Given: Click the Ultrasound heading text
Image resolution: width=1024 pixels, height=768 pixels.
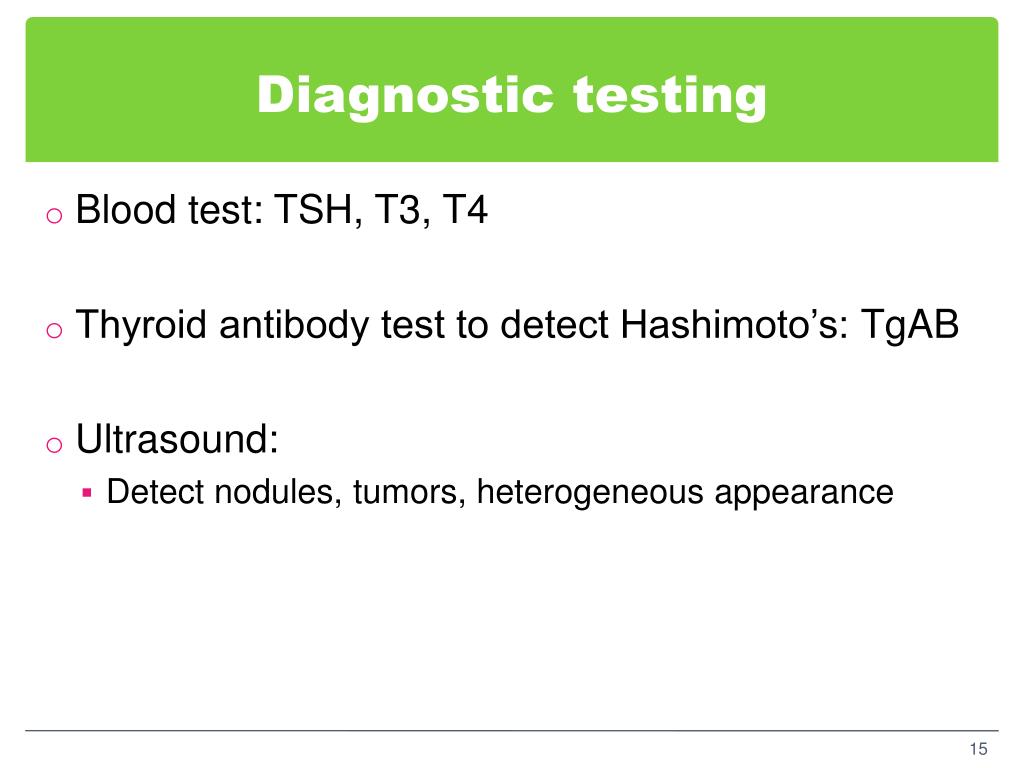Looking at the screenshot, I should pos(177,439).
